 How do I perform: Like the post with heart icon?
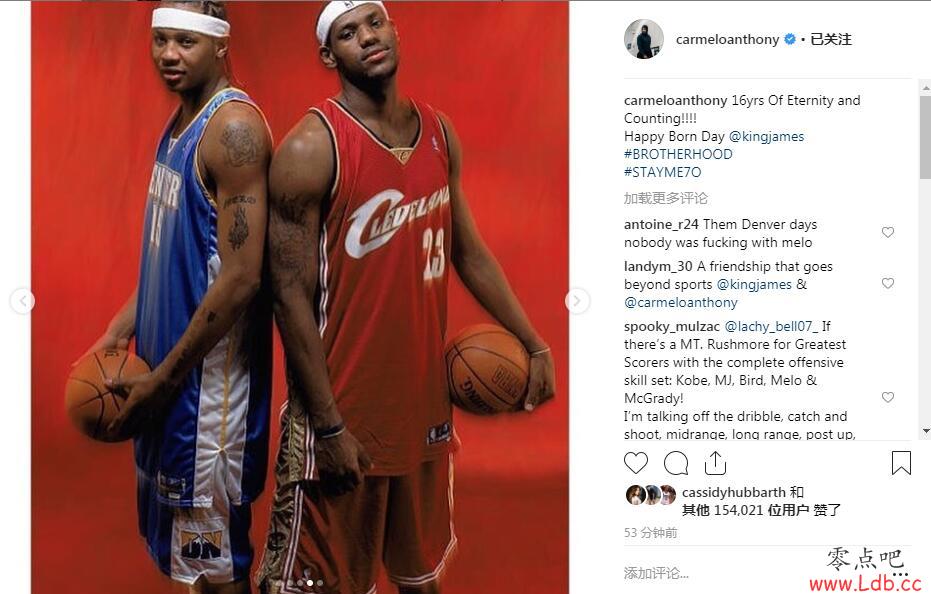636,463
